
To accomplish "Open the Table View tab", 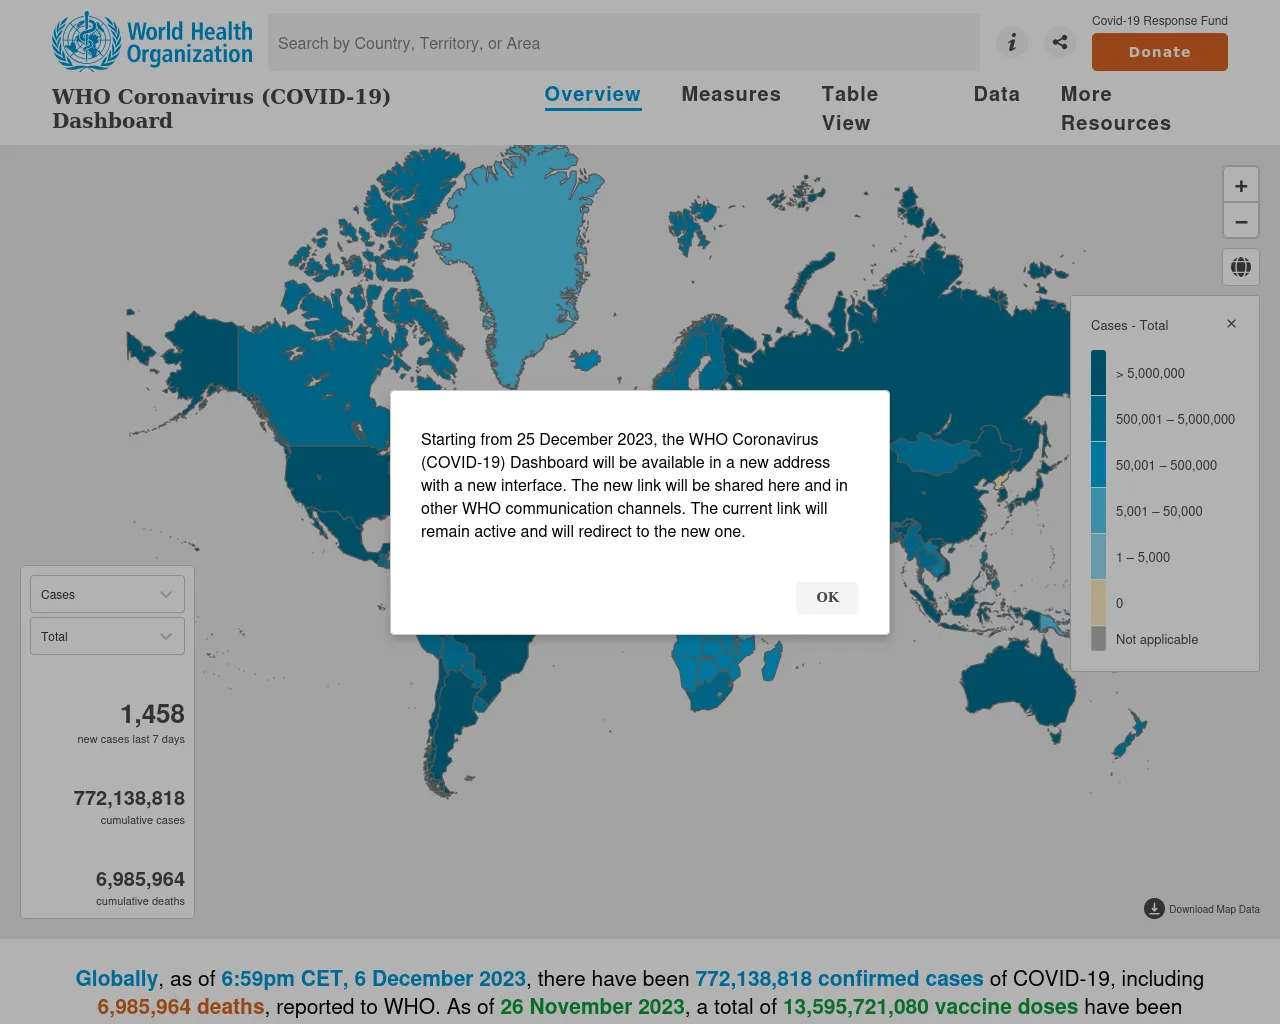I will [x=850, y=108].
